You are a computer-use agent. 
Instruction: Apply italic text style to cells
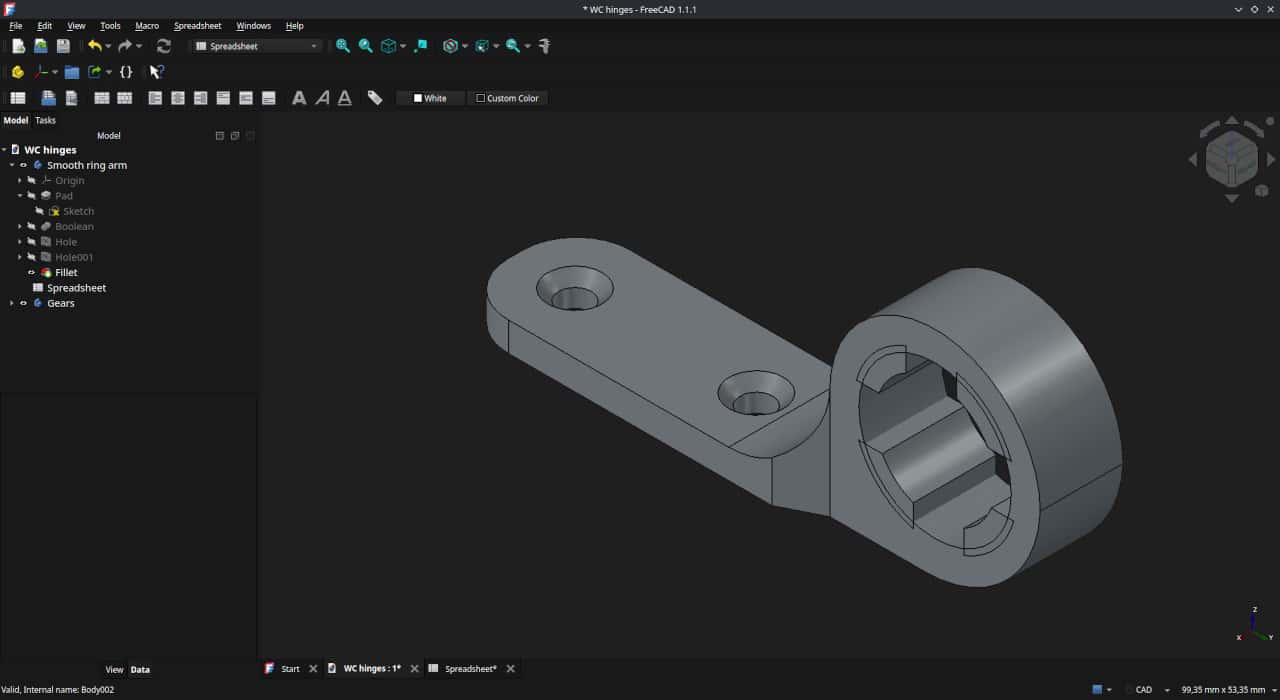tap(322, 98)
